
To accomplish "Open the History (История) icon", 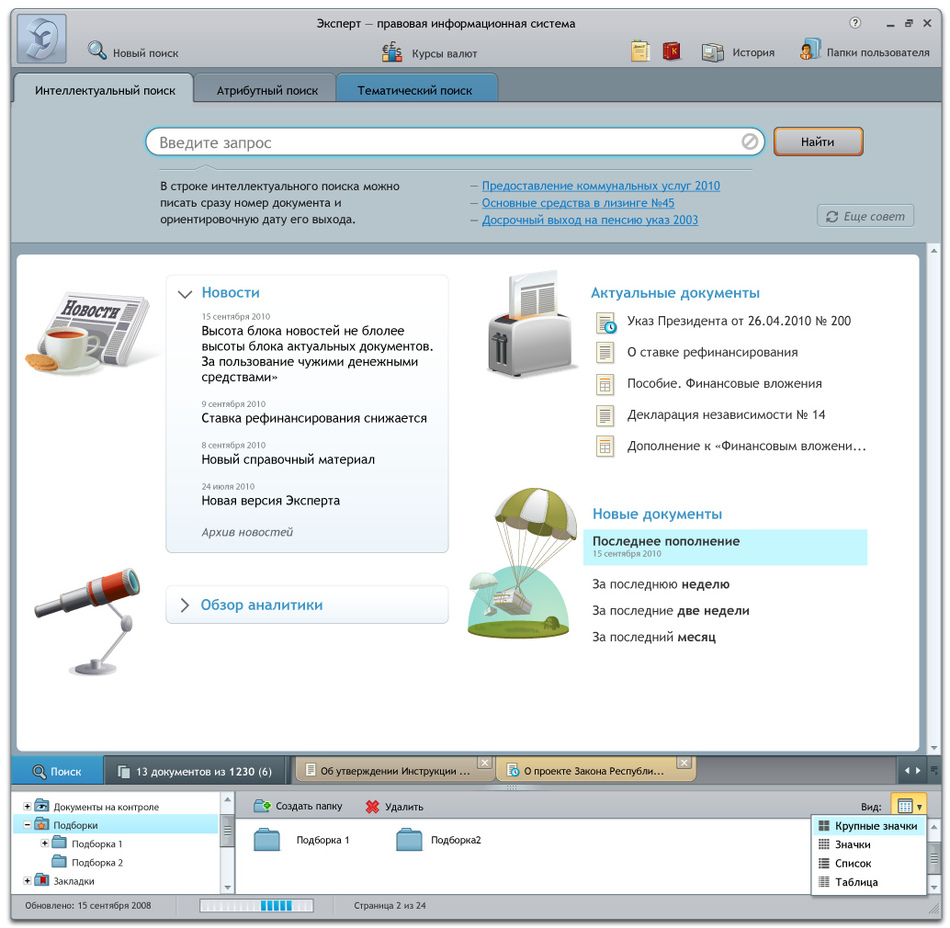I will tap(712, 52).
